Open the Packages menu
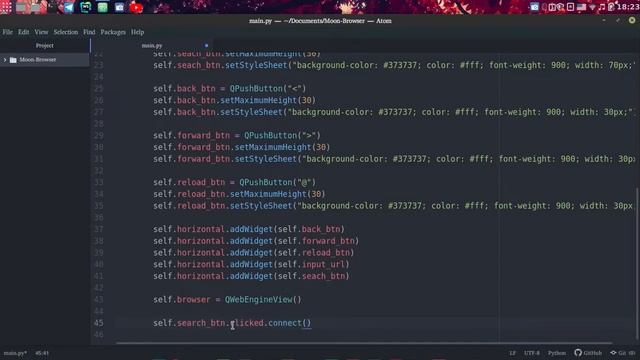Screen dimensions: 640x360 coord(113,32)
